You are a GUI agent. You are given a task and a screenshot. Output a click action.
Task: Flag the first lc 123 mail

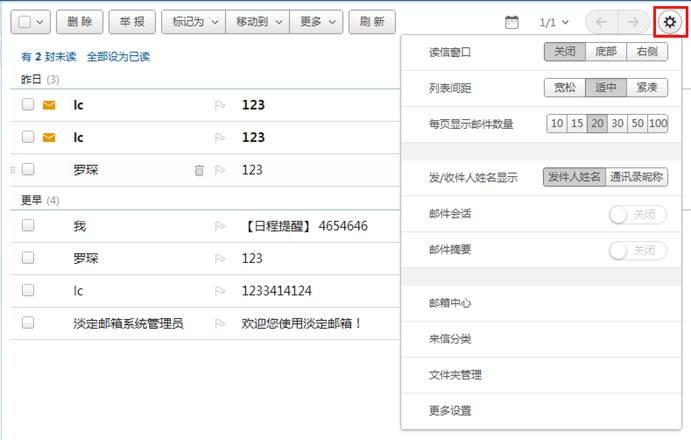tap(219, 105)
